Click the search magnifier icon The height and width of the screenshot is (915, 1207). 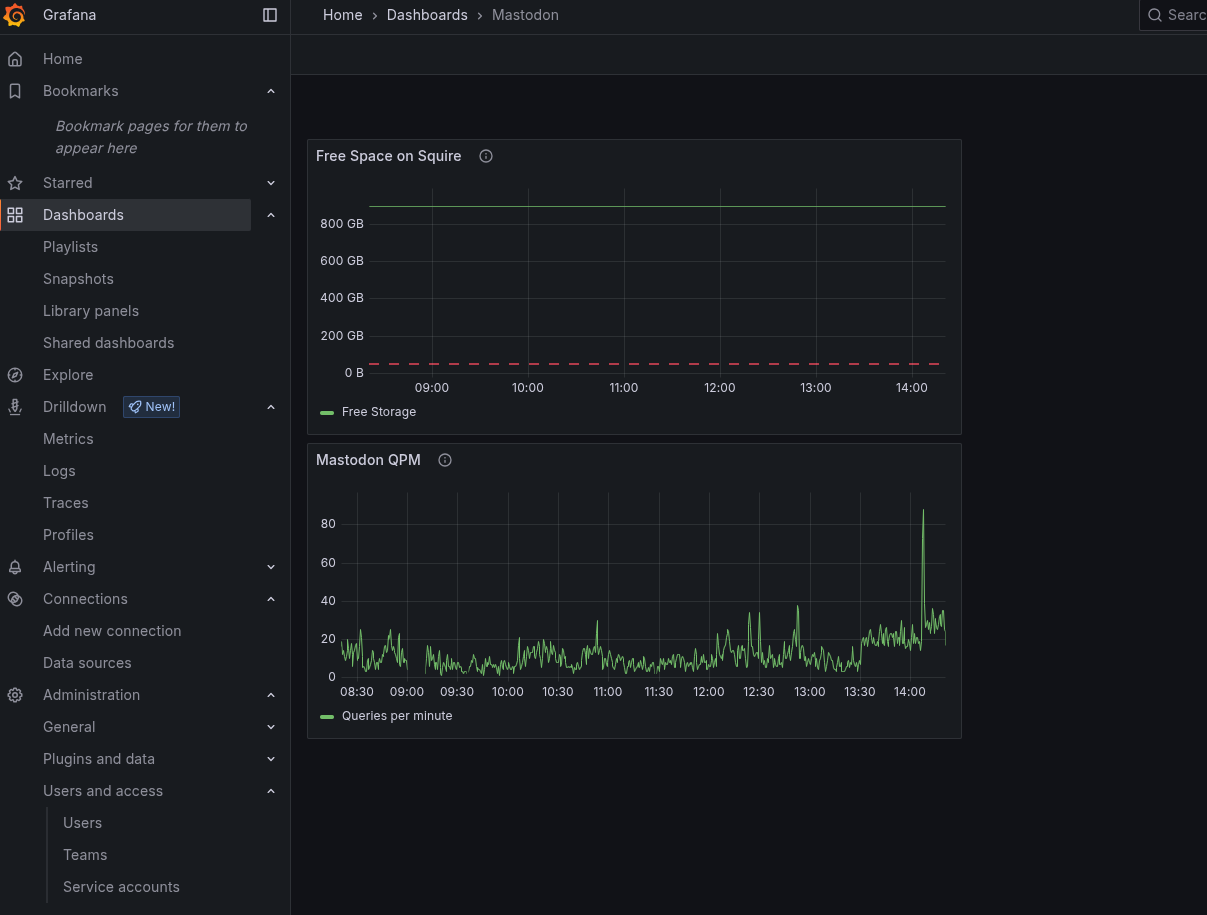click(x=1155, y=15)
